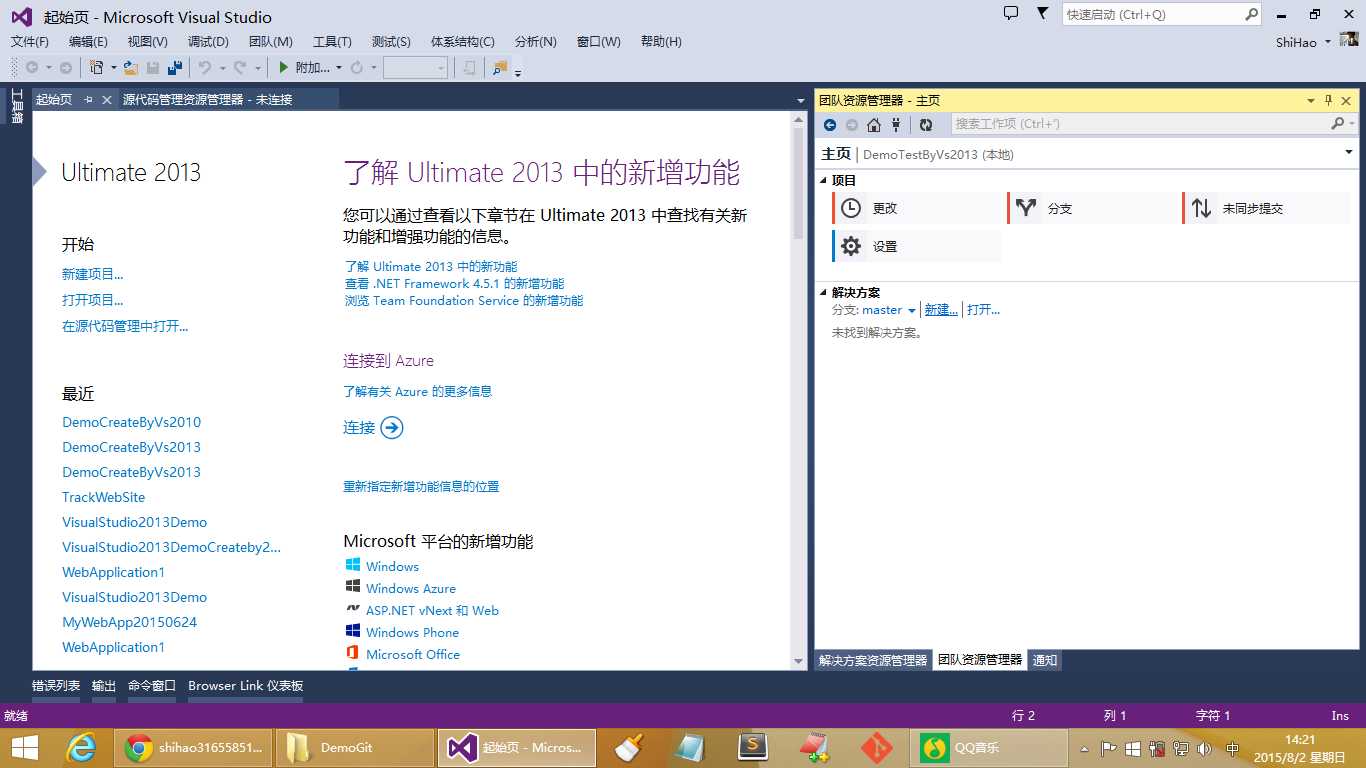Open the QQ音乐 taskbar button
Viewport: 1366px width, 768px height.
point(988,748)
